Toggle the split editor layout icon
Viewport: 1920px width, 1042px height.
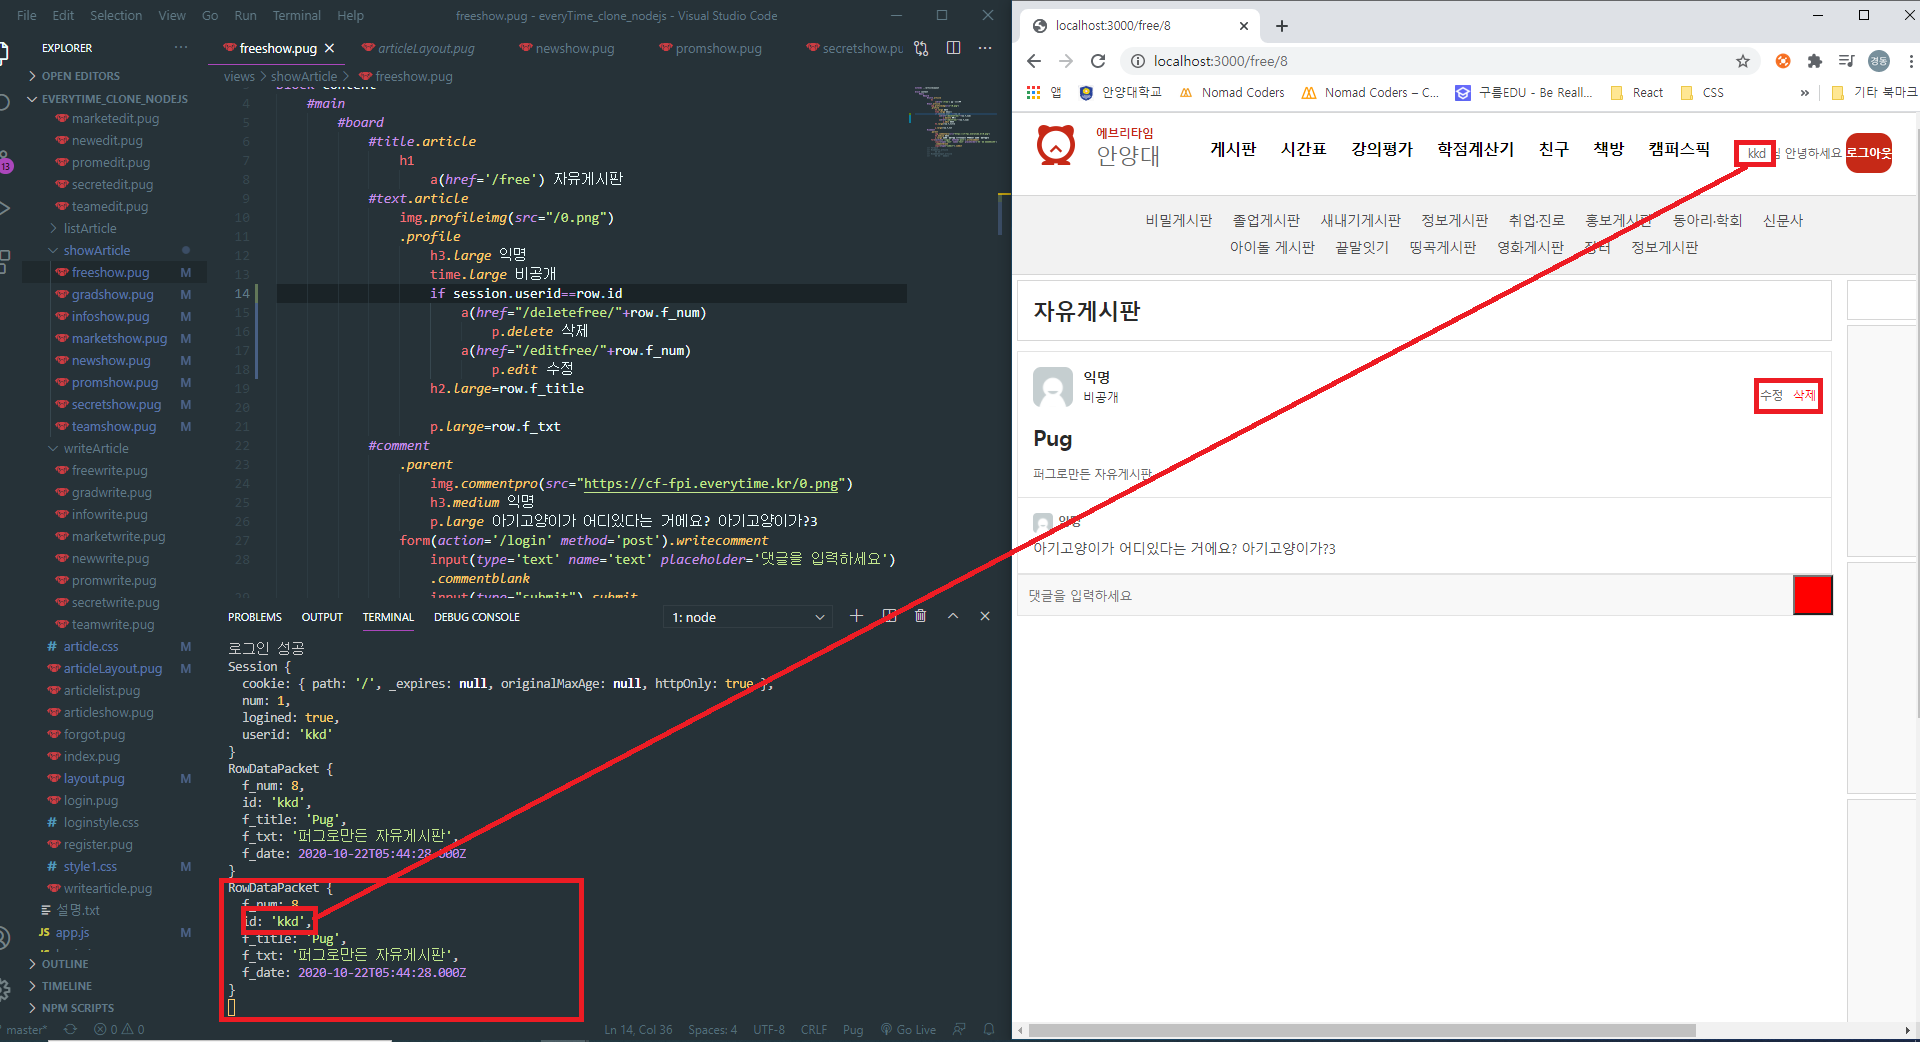(953, 47)
